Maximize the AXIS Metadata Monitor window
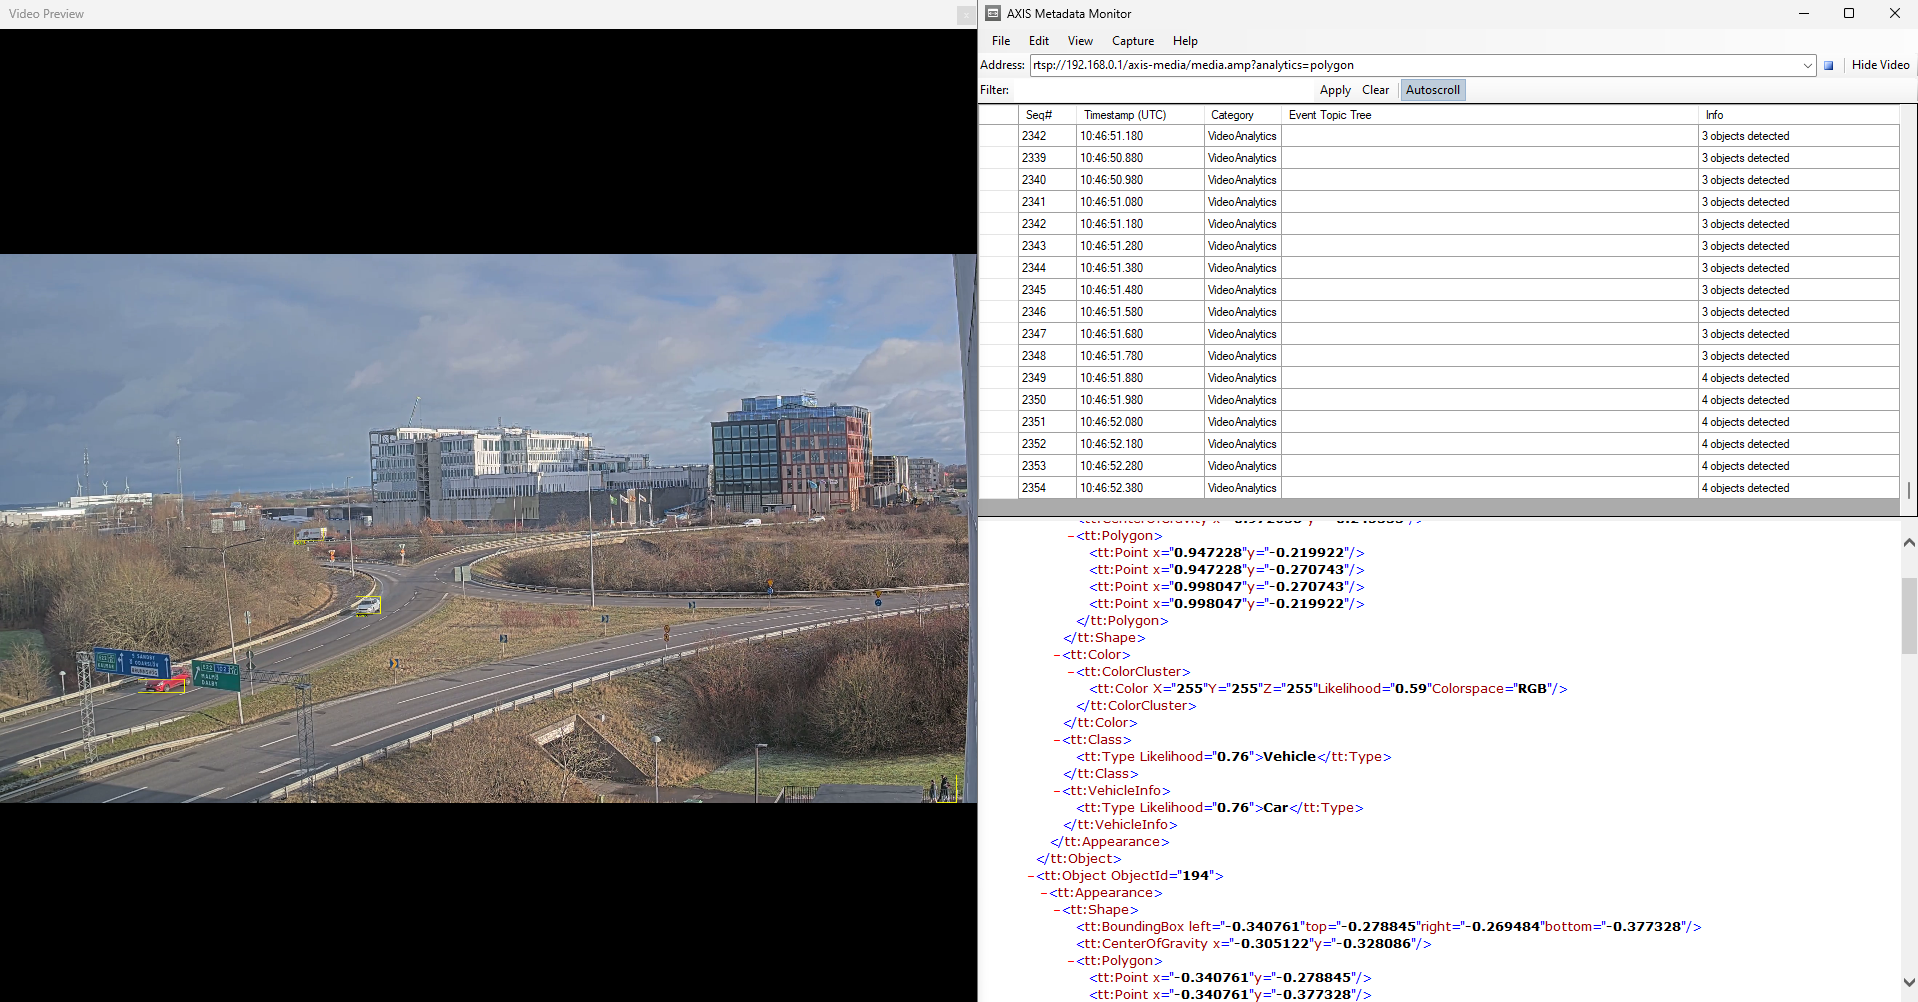 (1849, 13)
